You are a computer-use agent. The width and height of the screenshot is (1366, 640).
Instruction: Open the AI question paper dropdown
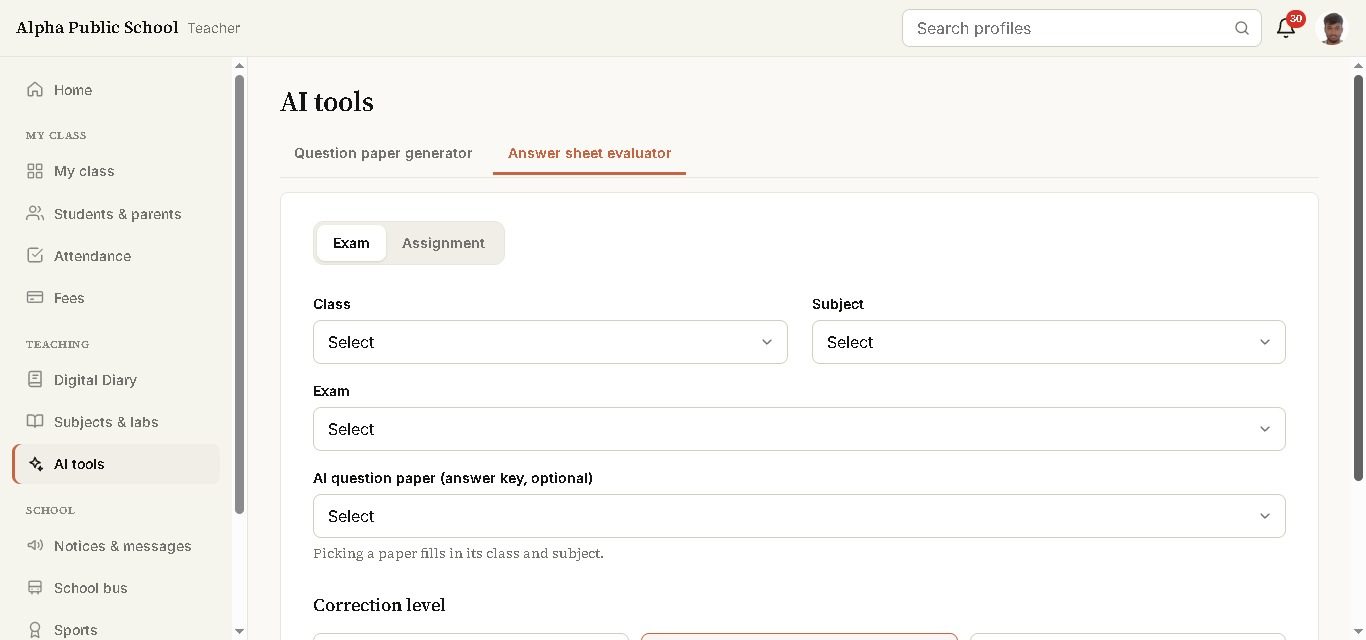pos(799,516)
